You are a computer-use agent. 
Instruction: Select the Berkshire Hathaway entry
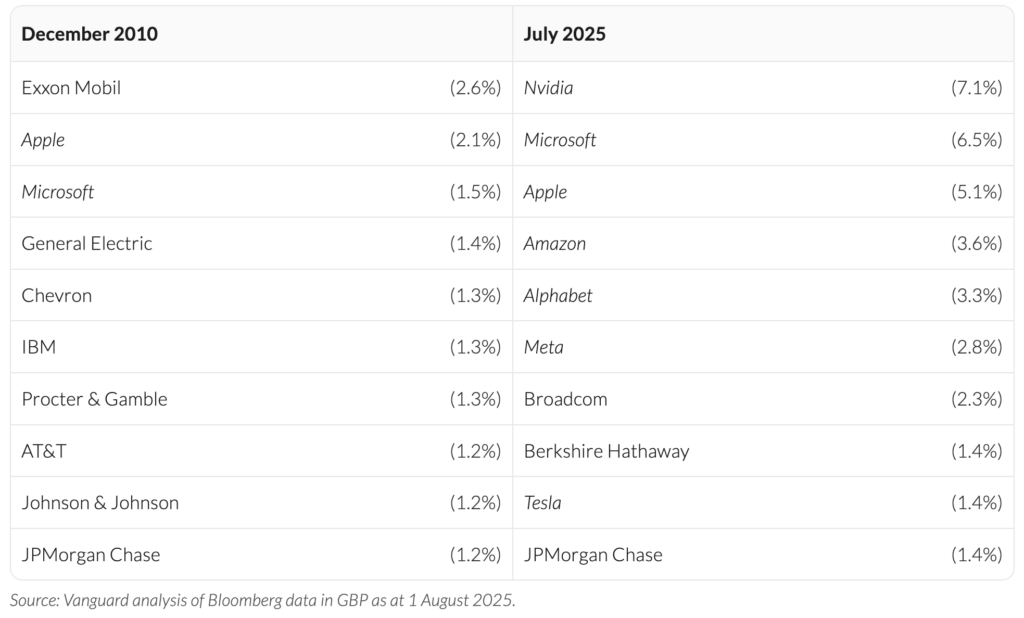click(x=606, y=451)
